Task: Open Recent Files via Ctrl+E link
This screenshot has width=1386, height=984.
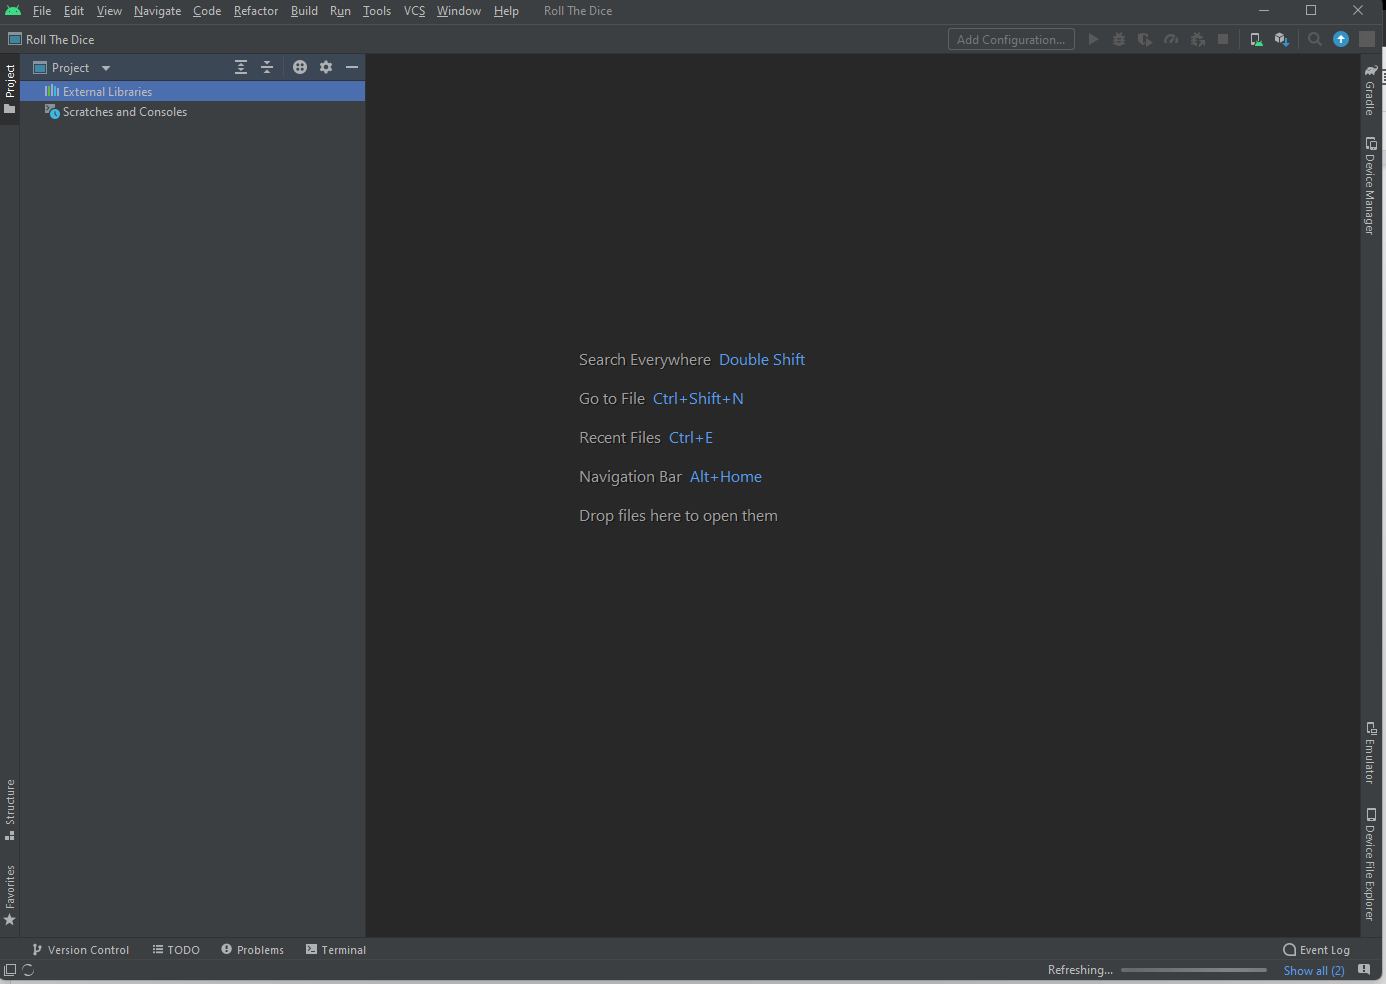Action: [691, 437]
